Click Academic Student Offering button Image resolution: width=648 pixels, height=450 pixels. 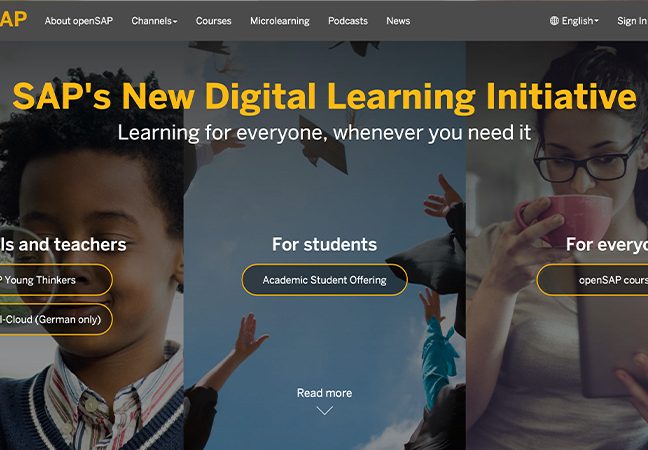pos(324,280)
